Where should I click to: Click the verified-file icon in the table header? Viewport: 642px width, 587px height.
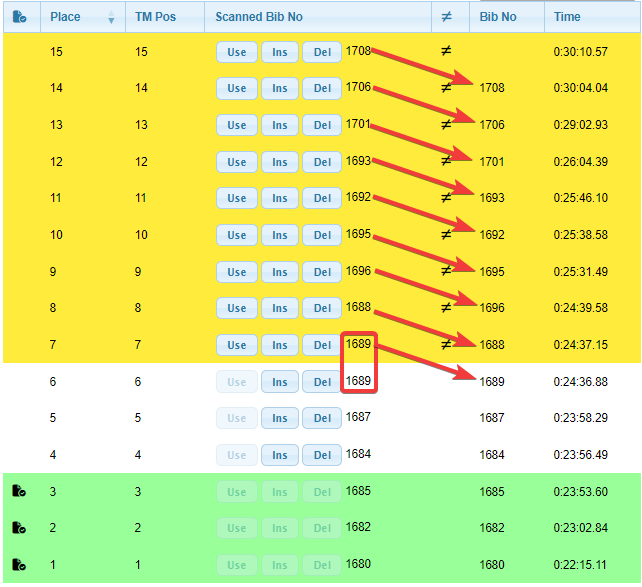tap(20, 17)
